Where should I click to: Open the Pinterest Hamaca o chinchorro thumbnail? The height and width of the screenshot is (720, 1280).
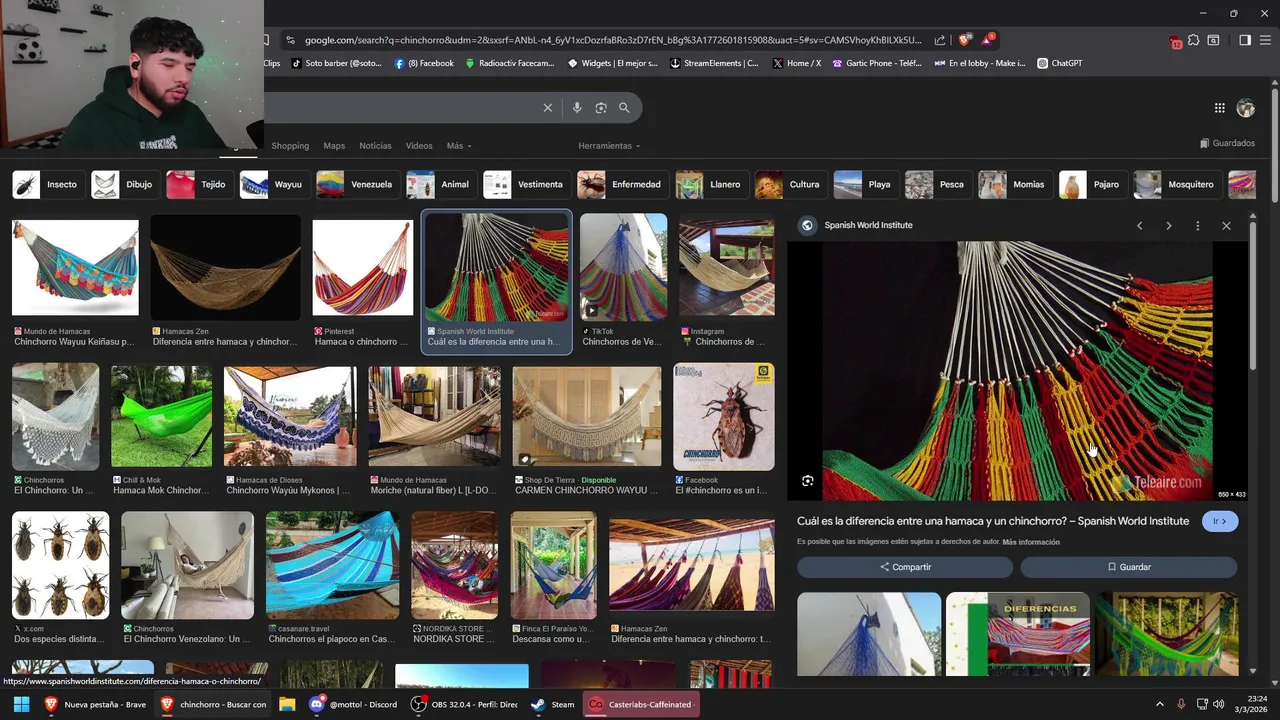[362, 268]
